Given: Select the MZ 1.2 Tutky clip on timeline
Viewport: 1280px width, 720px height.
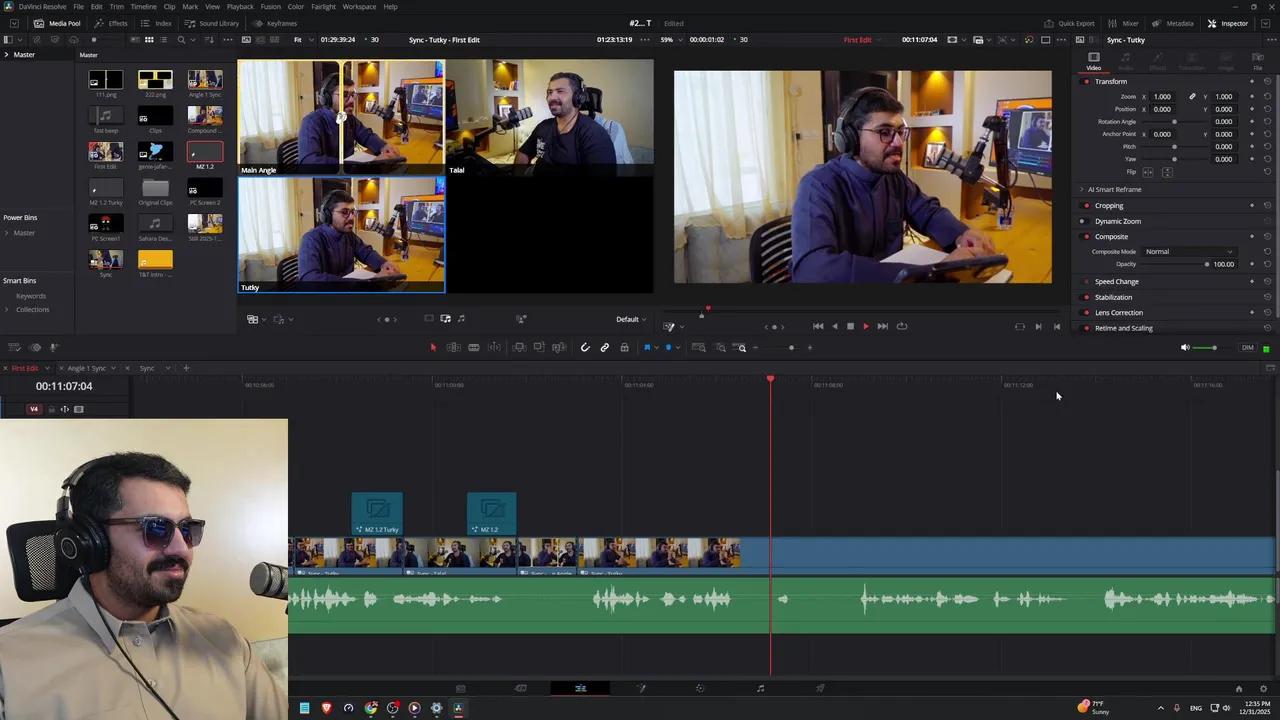Looking at the screenshot, I should [377, 514].
